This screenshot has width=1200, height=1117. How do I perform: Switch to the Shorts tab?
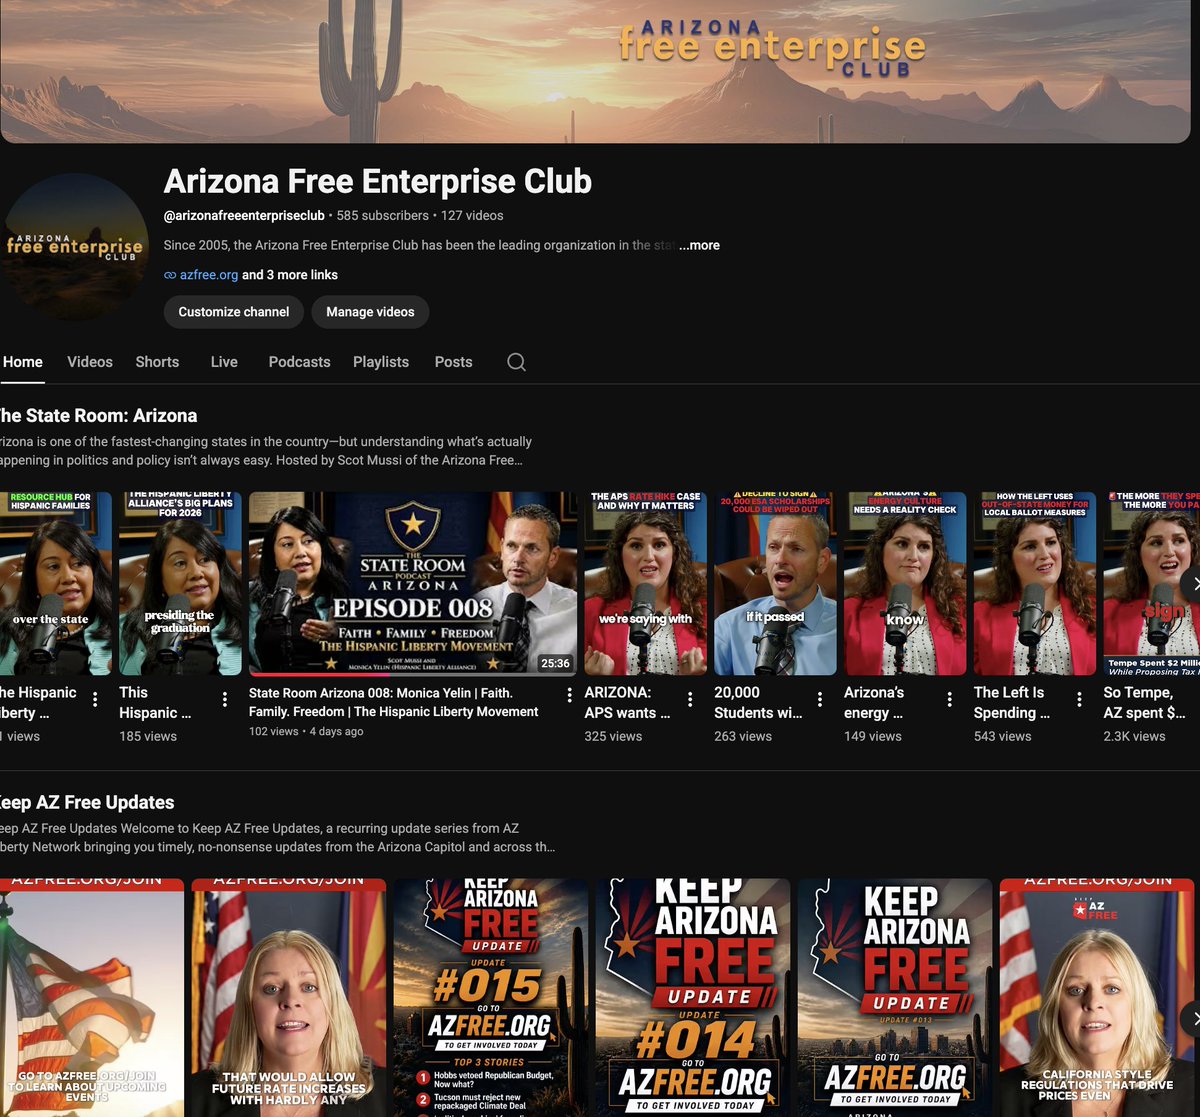pos(157,362)
